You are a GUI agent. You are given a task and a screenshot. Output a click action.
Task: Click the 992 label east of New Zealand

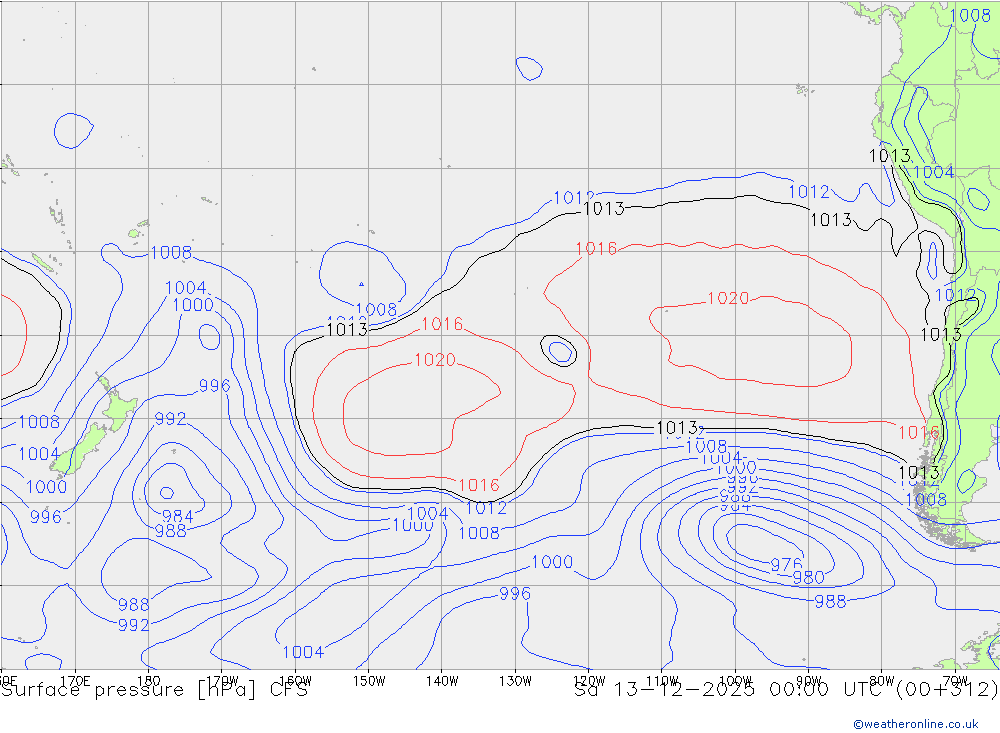coord(170,419)
